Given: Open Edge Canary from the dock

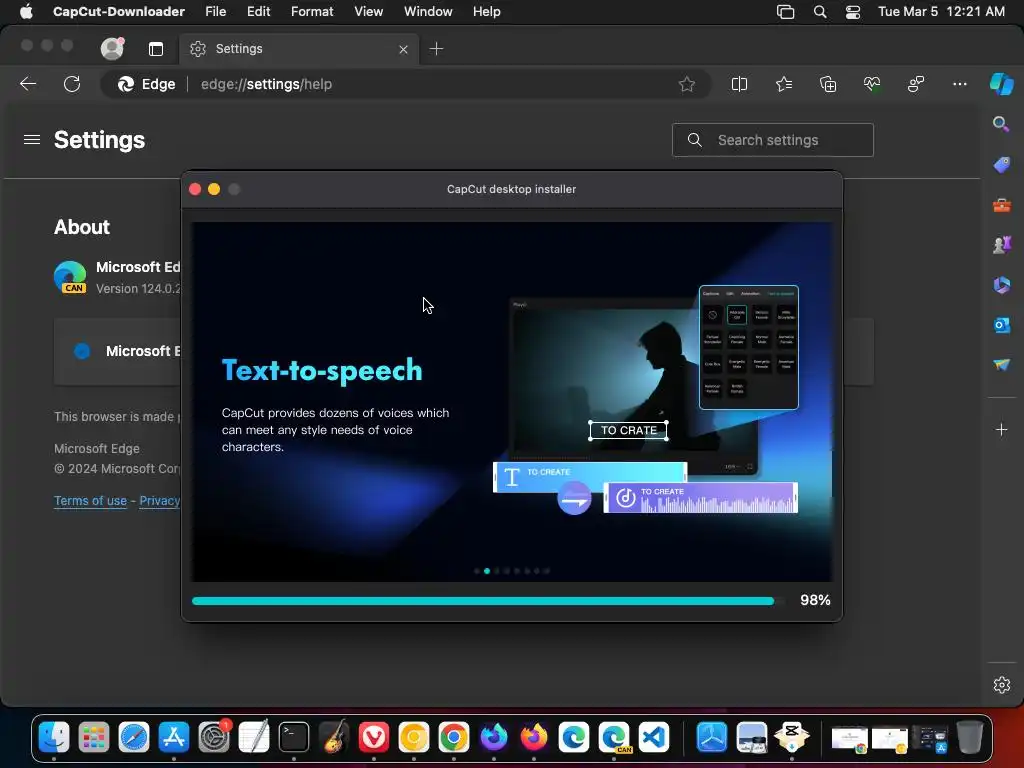Looking at the screenshot, I should 614,737.
